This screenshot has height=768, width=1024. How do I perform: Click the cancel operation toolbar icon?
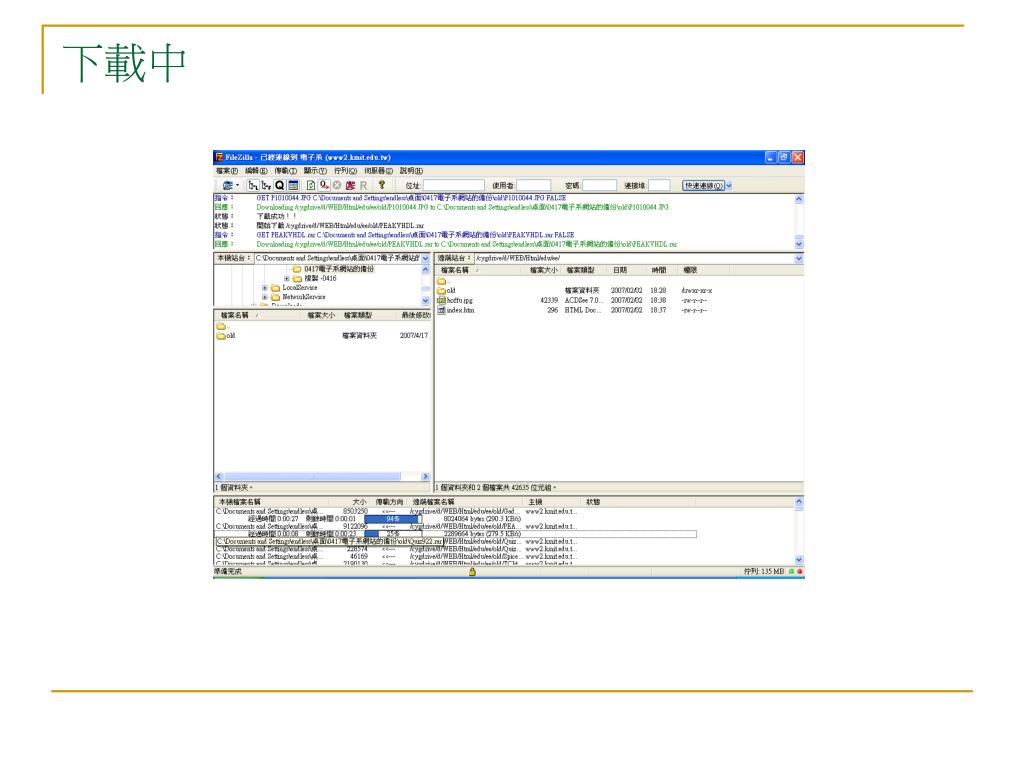[x=338, y=185]
